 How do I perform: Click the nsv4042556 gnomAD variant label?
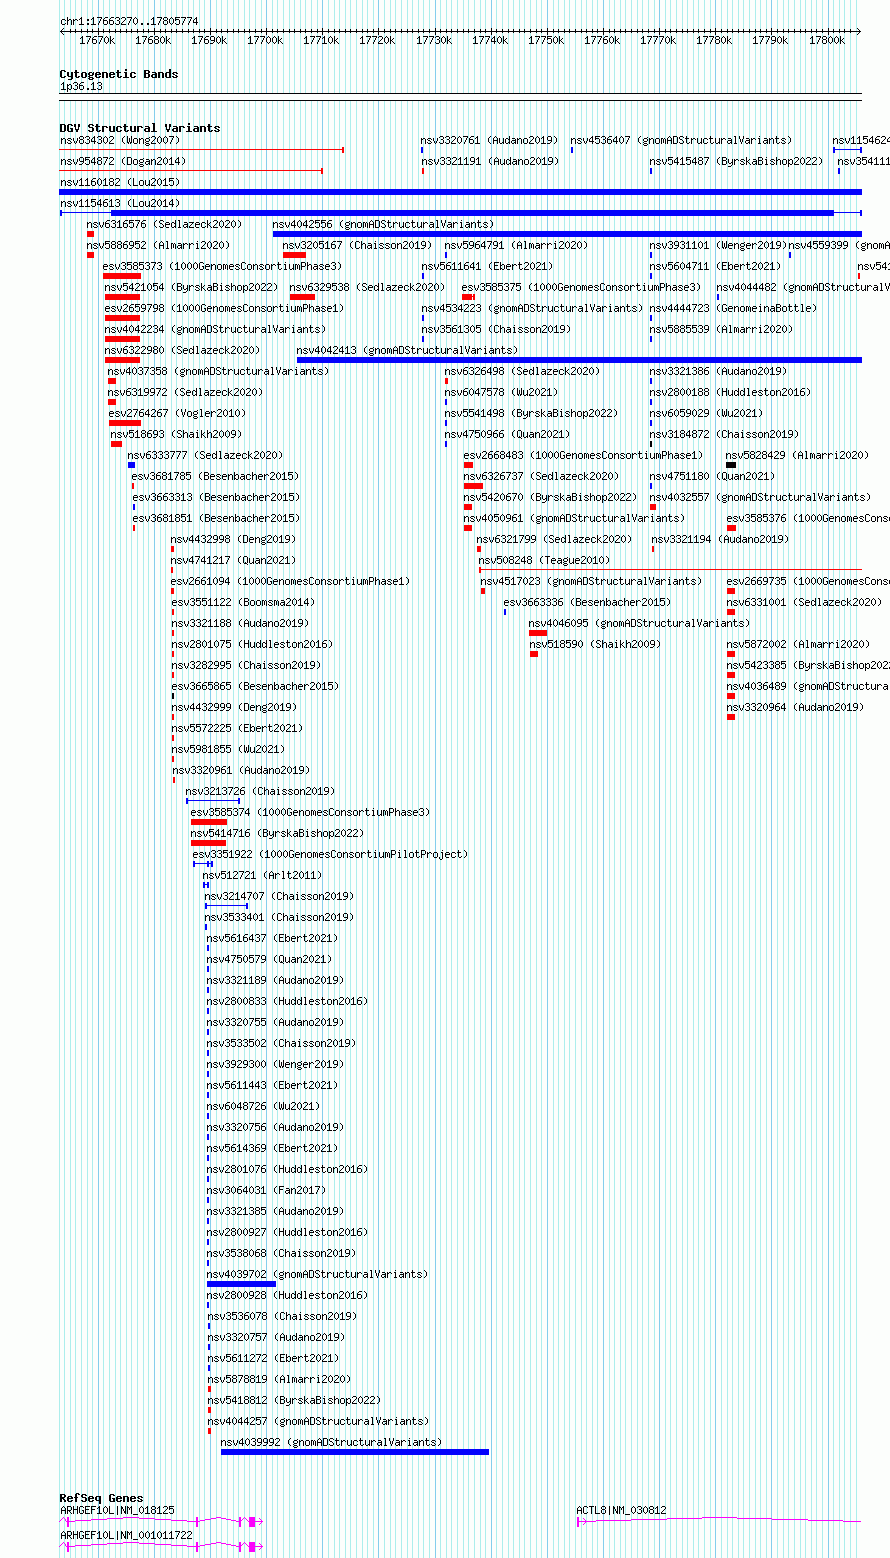point(383,224)
